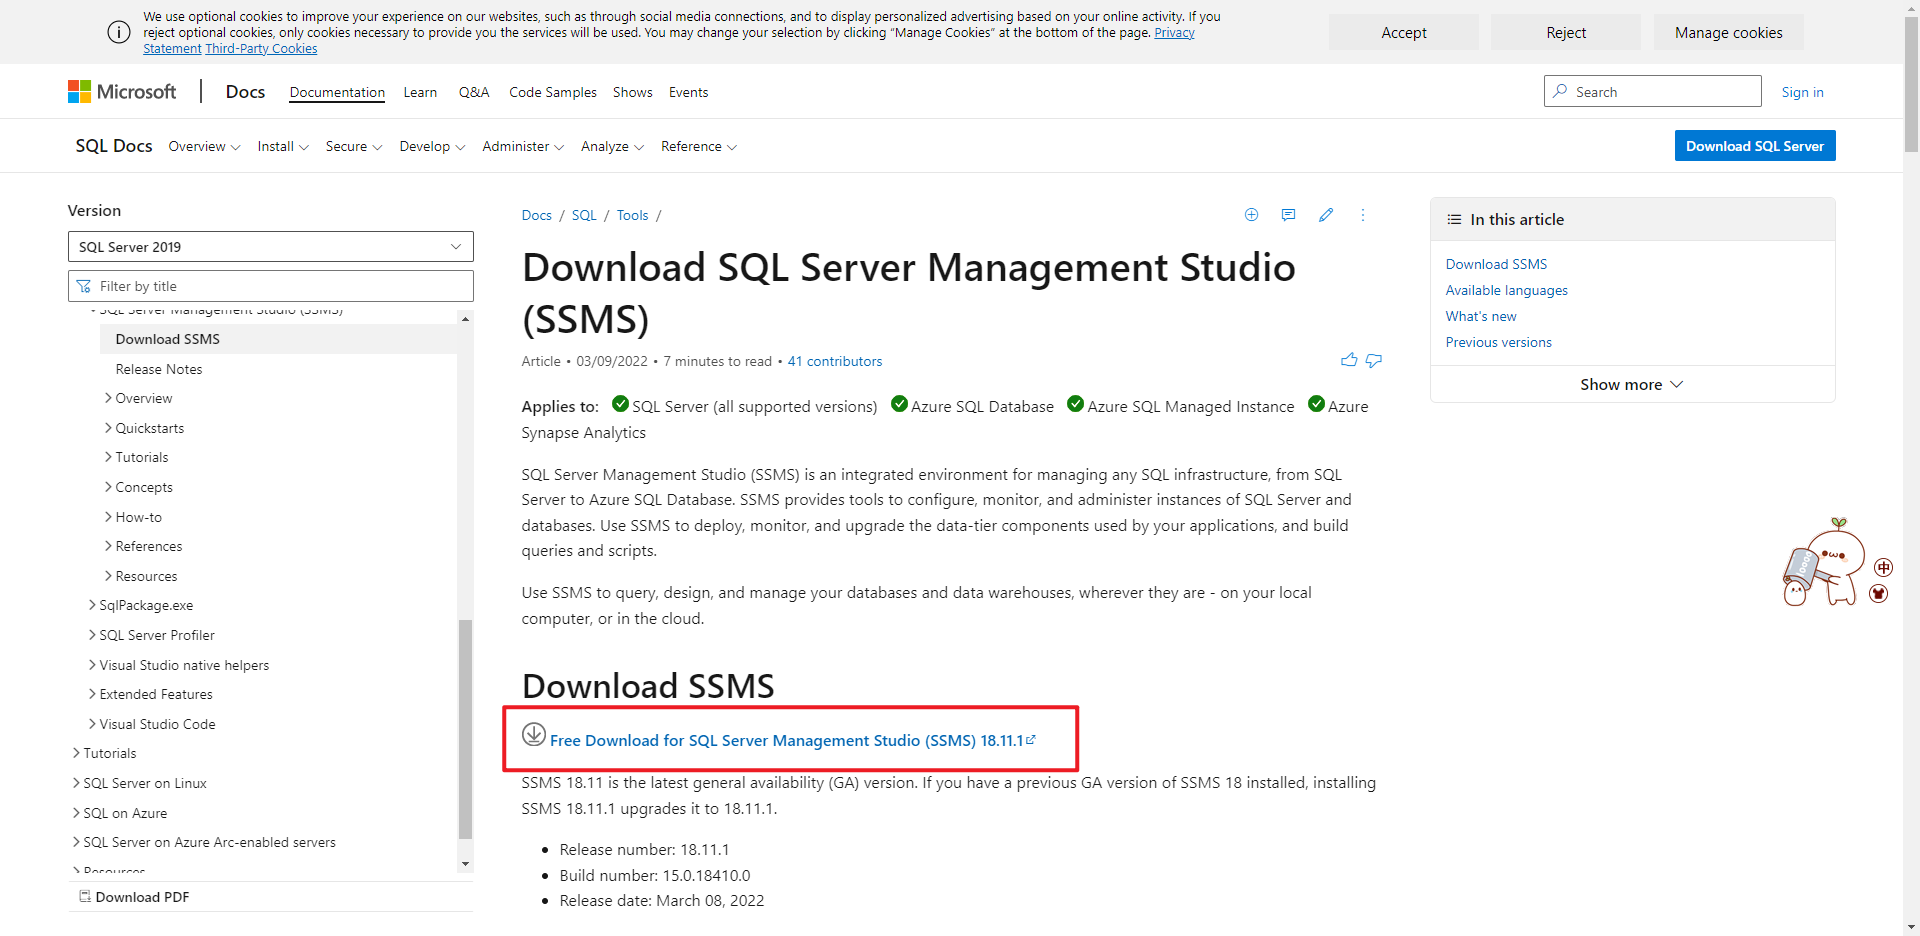Image resolution: width=1920 pixels, height=936 pixels.
Task: Open the Administer menu dropdown
Action: 523,146
